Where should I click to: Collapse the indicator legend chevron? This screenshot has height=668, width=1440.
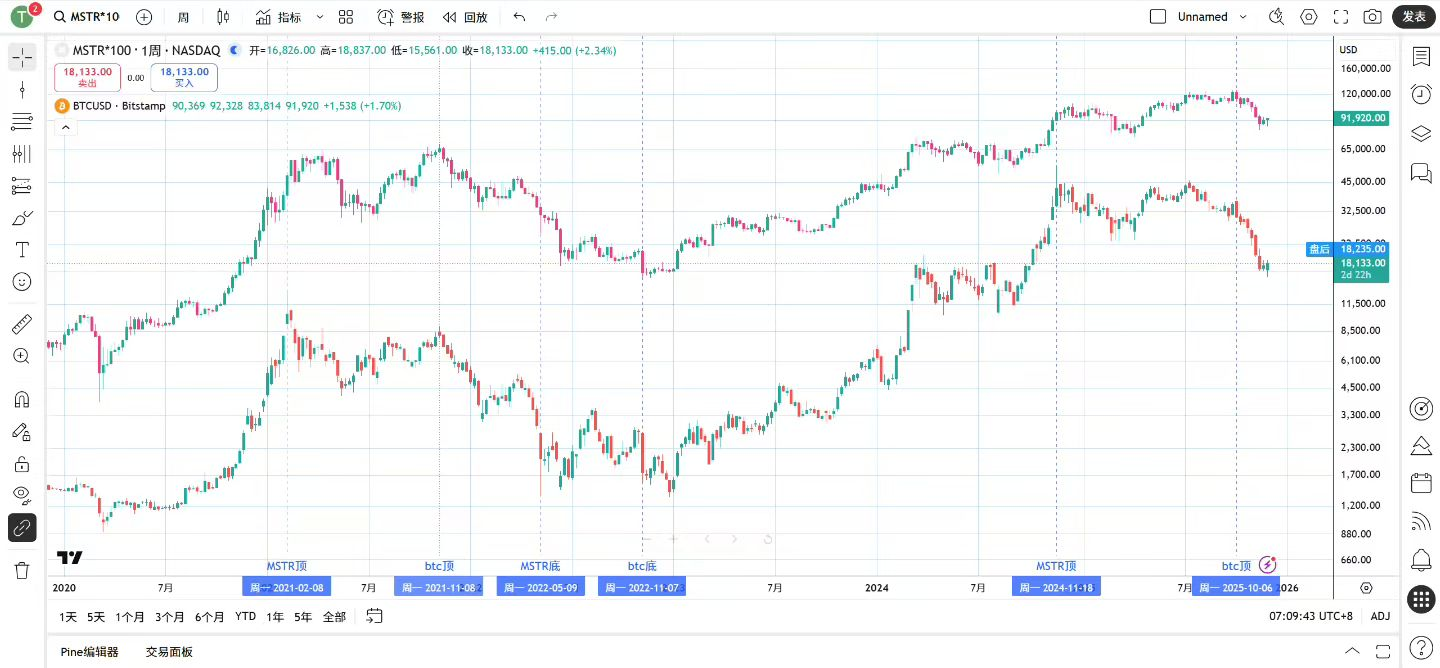[65, 127]
